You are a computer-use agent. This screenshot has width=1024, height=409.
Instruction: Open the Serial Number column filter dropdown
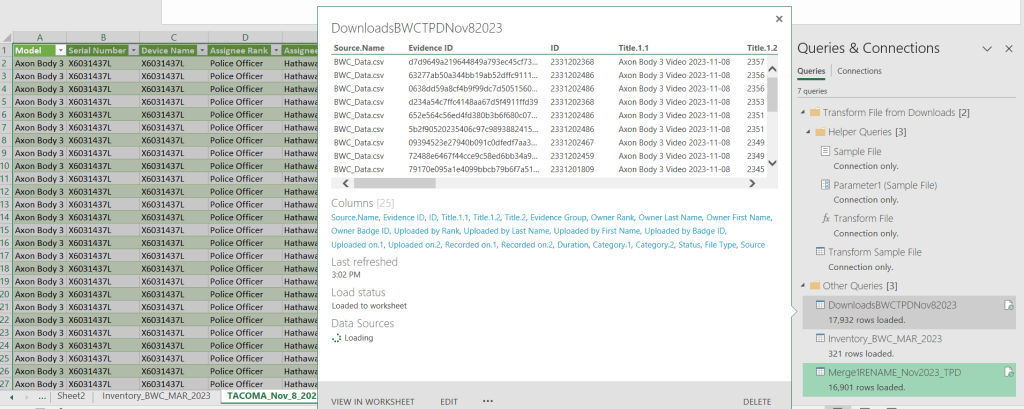[132, 49]
